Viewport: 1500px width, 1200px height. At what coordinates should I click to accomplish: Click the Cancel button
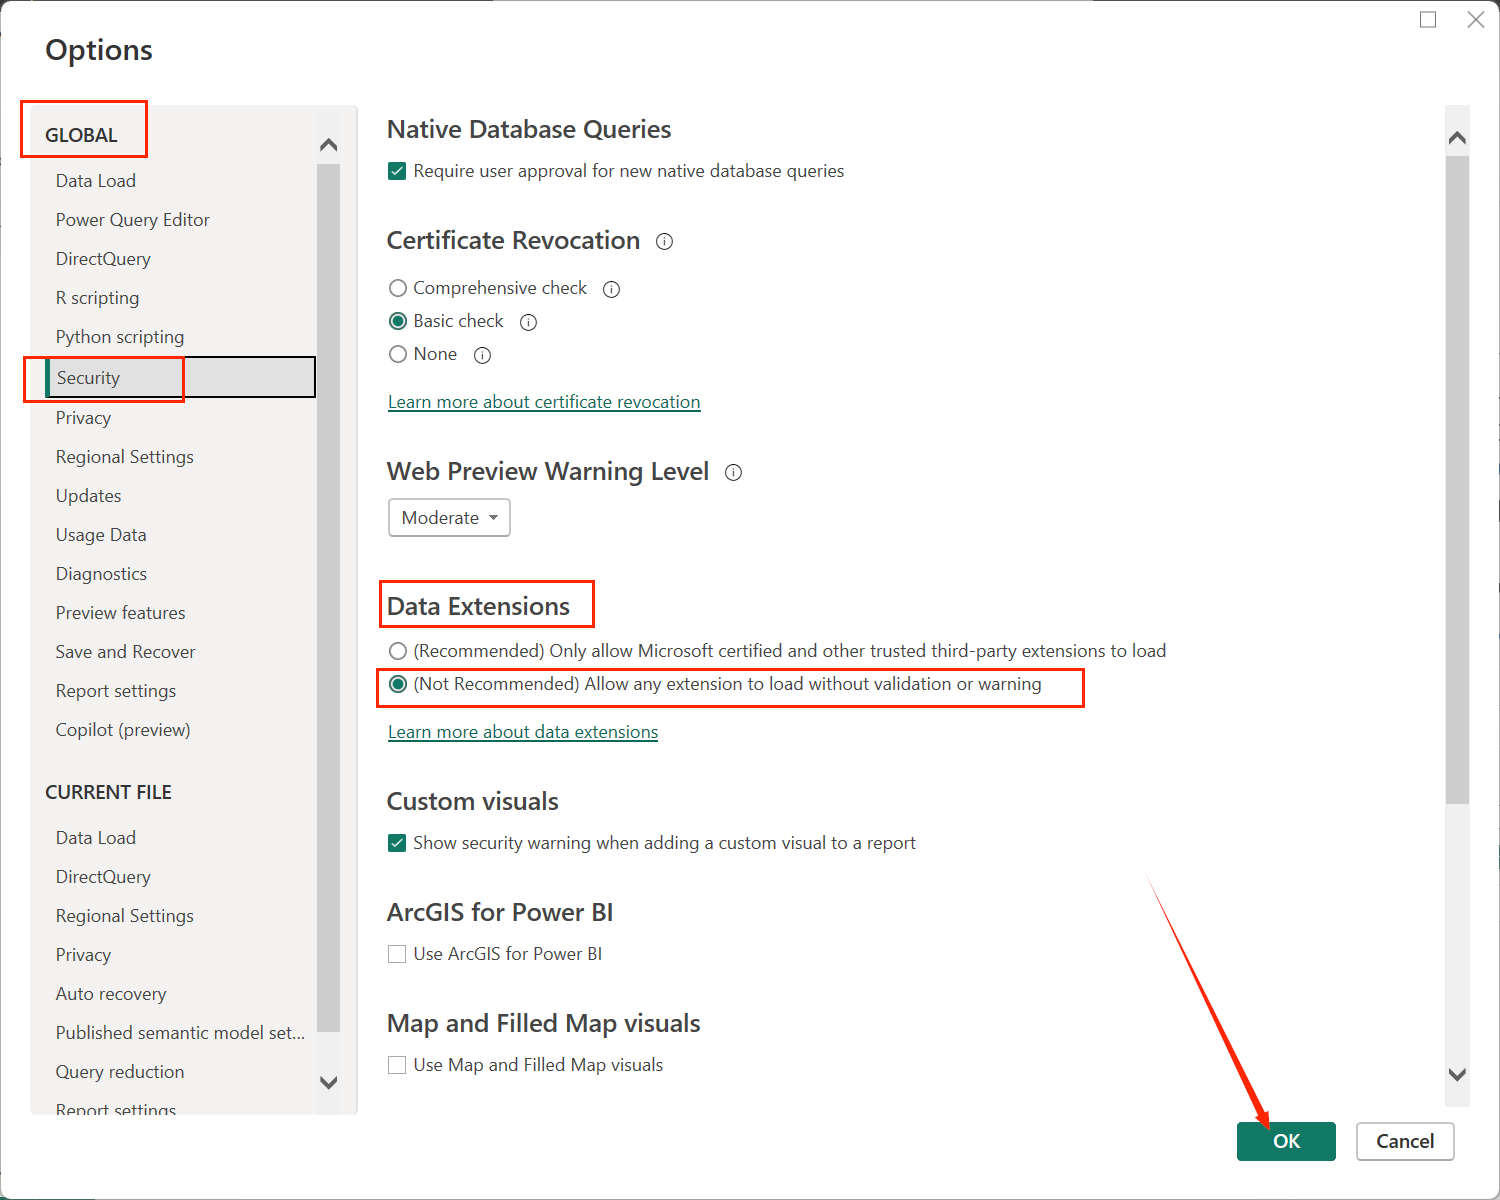tap(1404, 1141)
